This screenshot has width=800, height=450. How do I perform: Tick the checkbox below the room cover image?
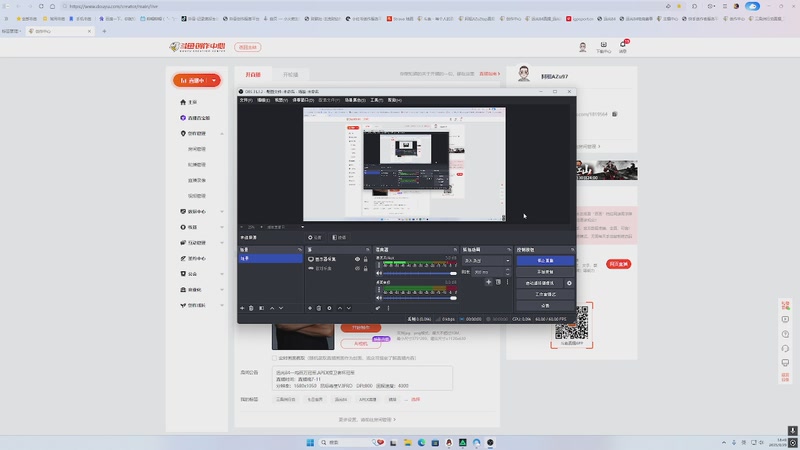274,358
